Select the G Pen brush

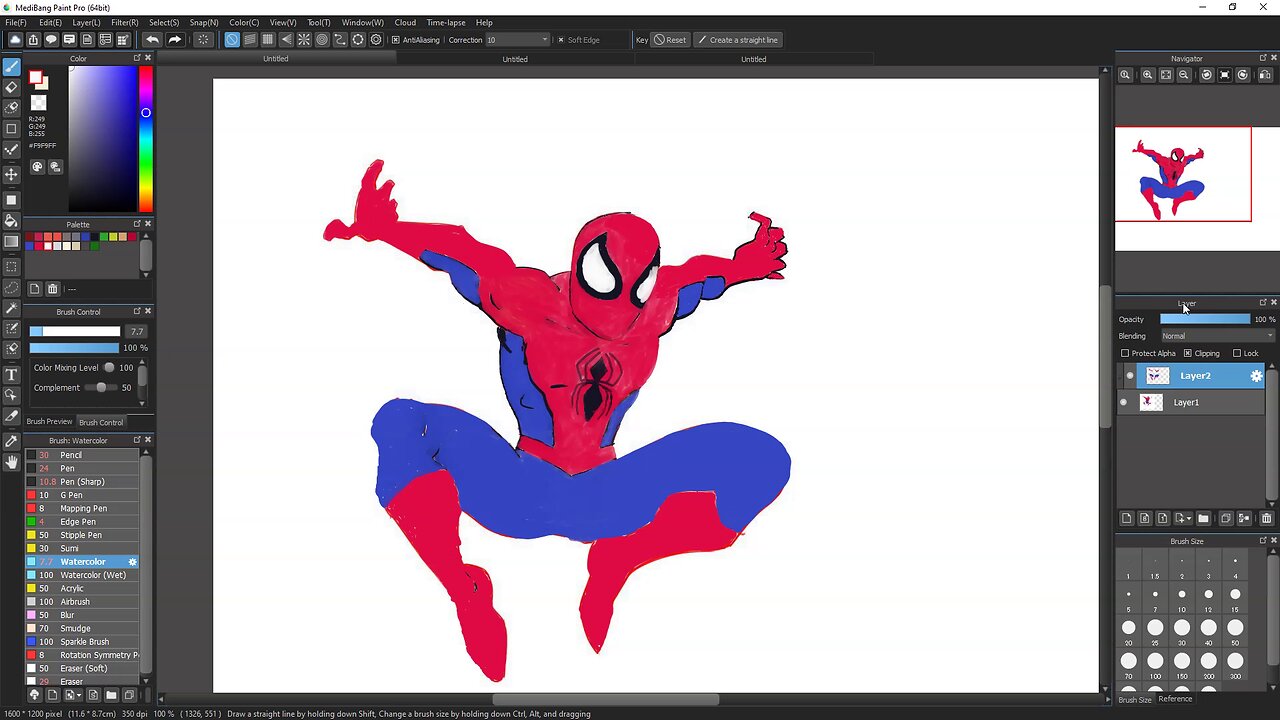[x=82, y=495]
